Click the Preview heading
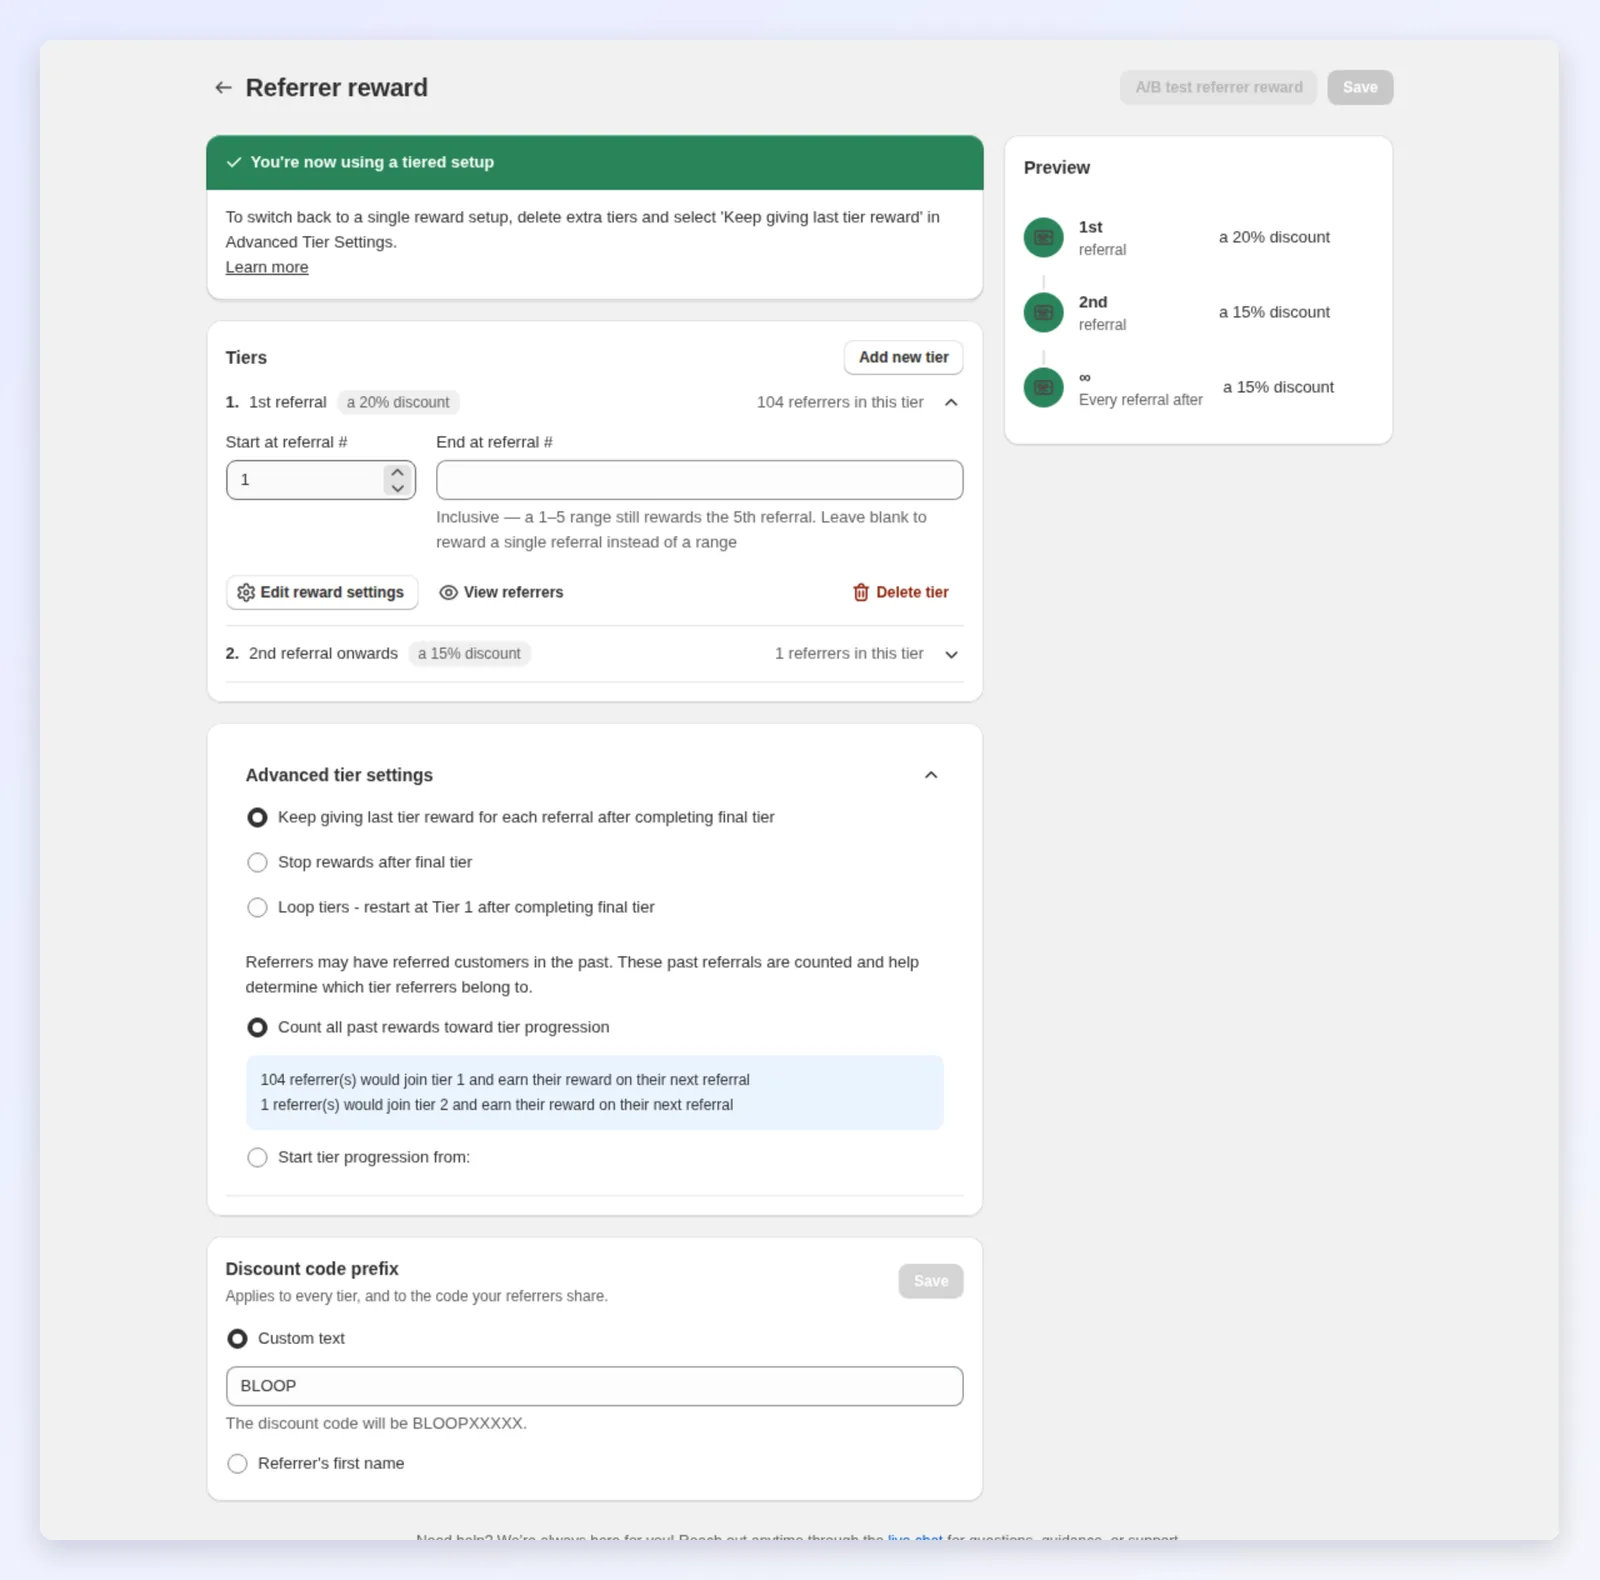1600x1580 pixels. (1056, 168)
